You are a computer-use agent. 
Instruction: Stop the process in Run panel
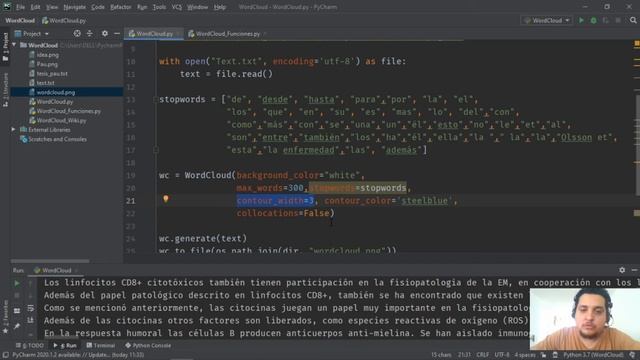click(17, 295)
